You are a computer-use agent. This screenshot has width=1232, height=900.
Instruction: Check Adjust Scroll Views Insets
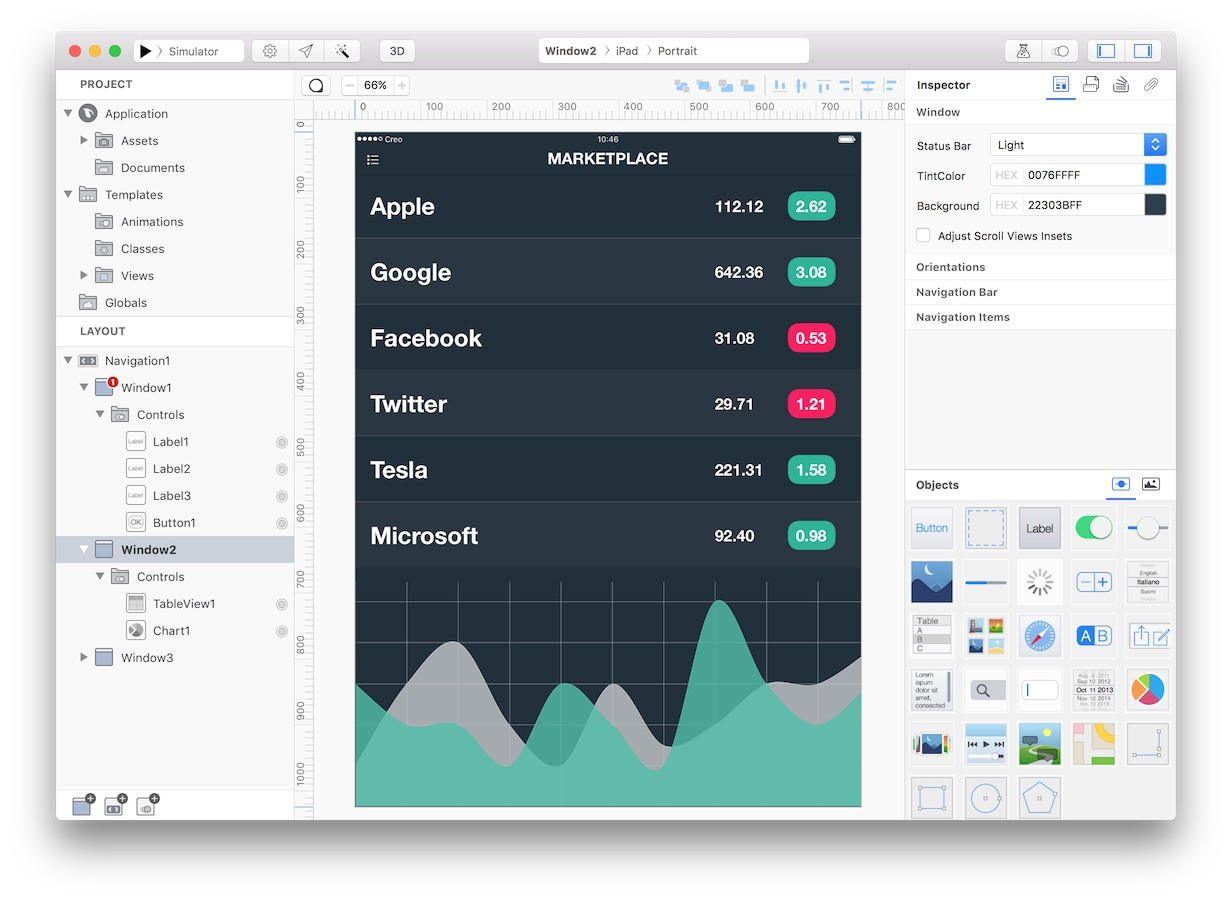tap(923, 236)
